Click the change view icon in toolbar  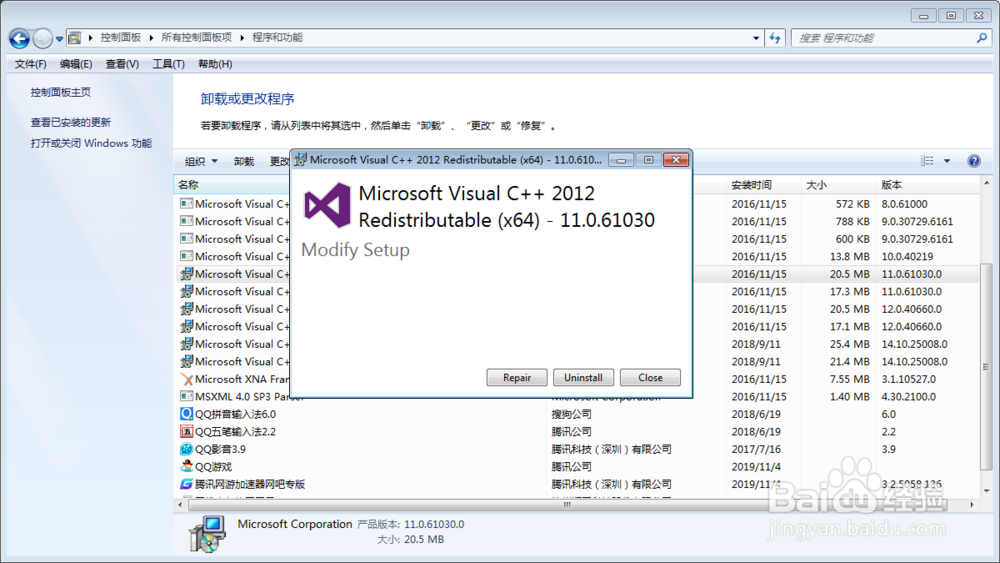click(927, 161)
